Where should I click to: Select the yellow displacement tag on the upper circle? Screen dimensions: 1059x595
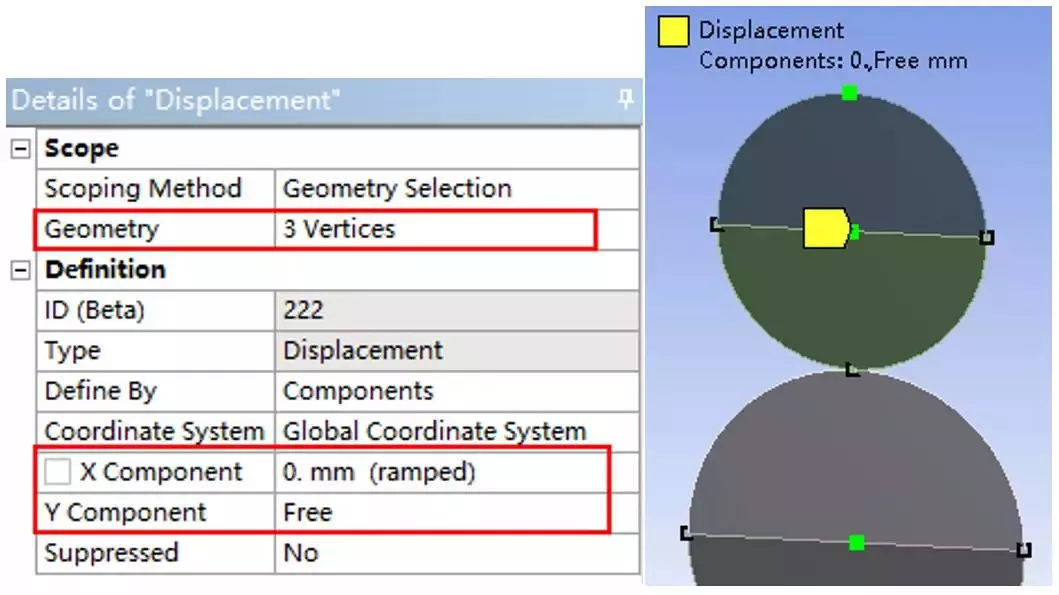tap(826, 228)
